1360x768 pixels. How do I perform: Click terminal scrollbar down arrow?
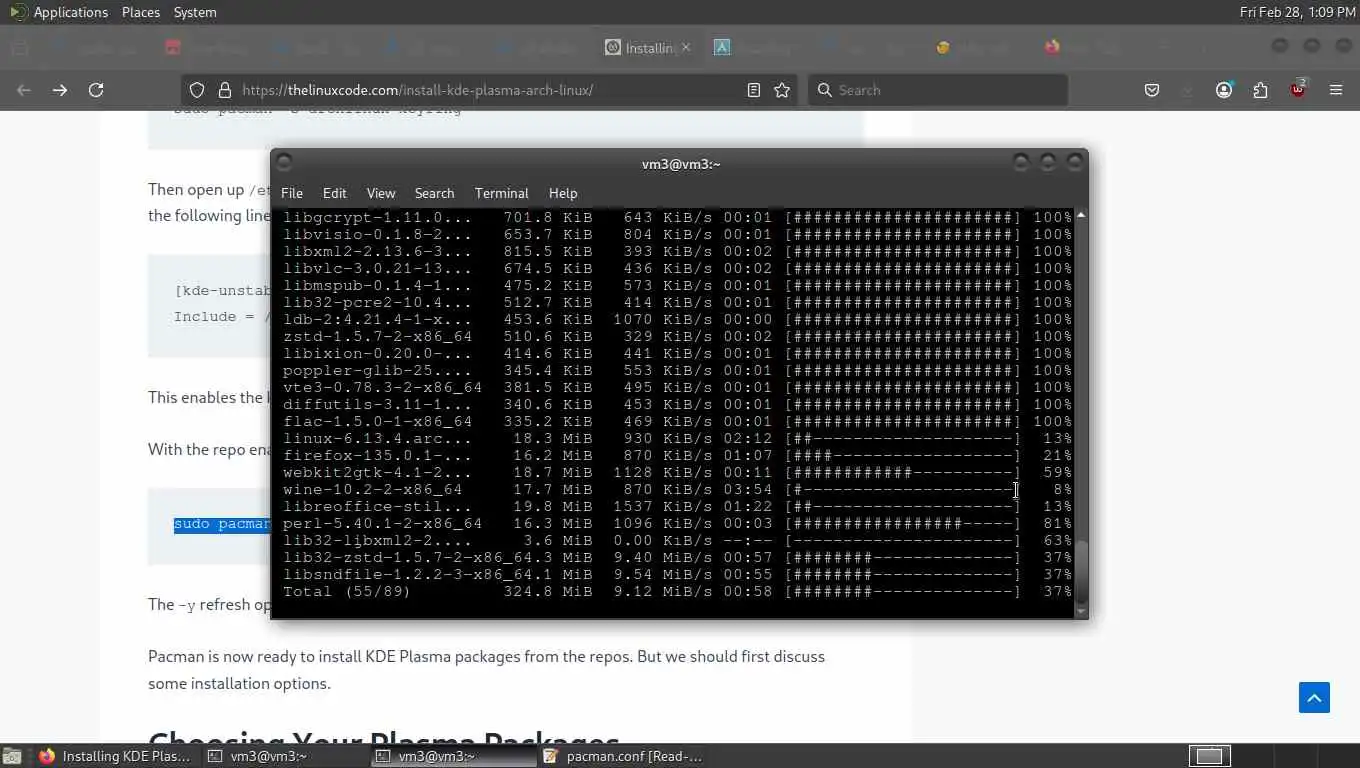click(1081, 611)
